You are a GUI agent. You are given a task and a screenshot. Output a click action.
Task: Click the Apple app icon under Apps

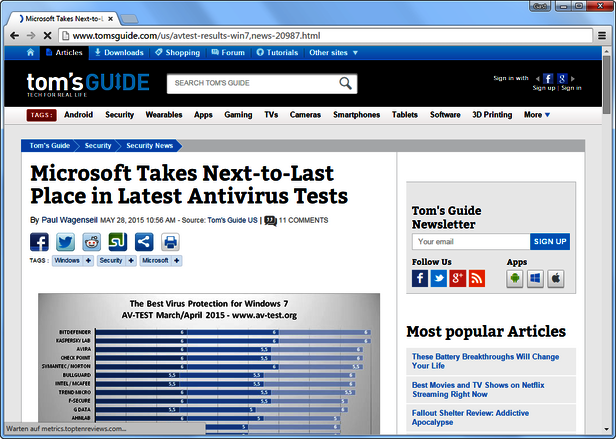coord(556,278)
